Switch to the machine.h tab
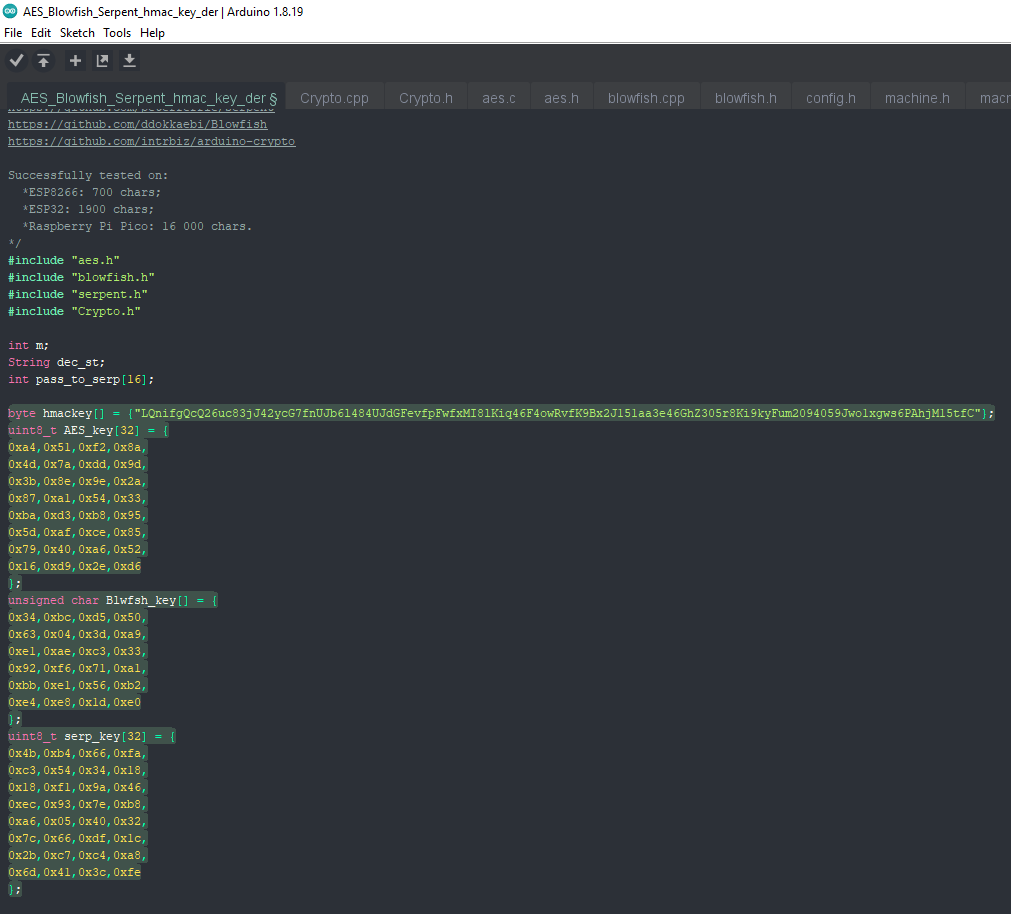This screenshot has height=914, width=1011. pyautogui.click(x=917, y=98)
